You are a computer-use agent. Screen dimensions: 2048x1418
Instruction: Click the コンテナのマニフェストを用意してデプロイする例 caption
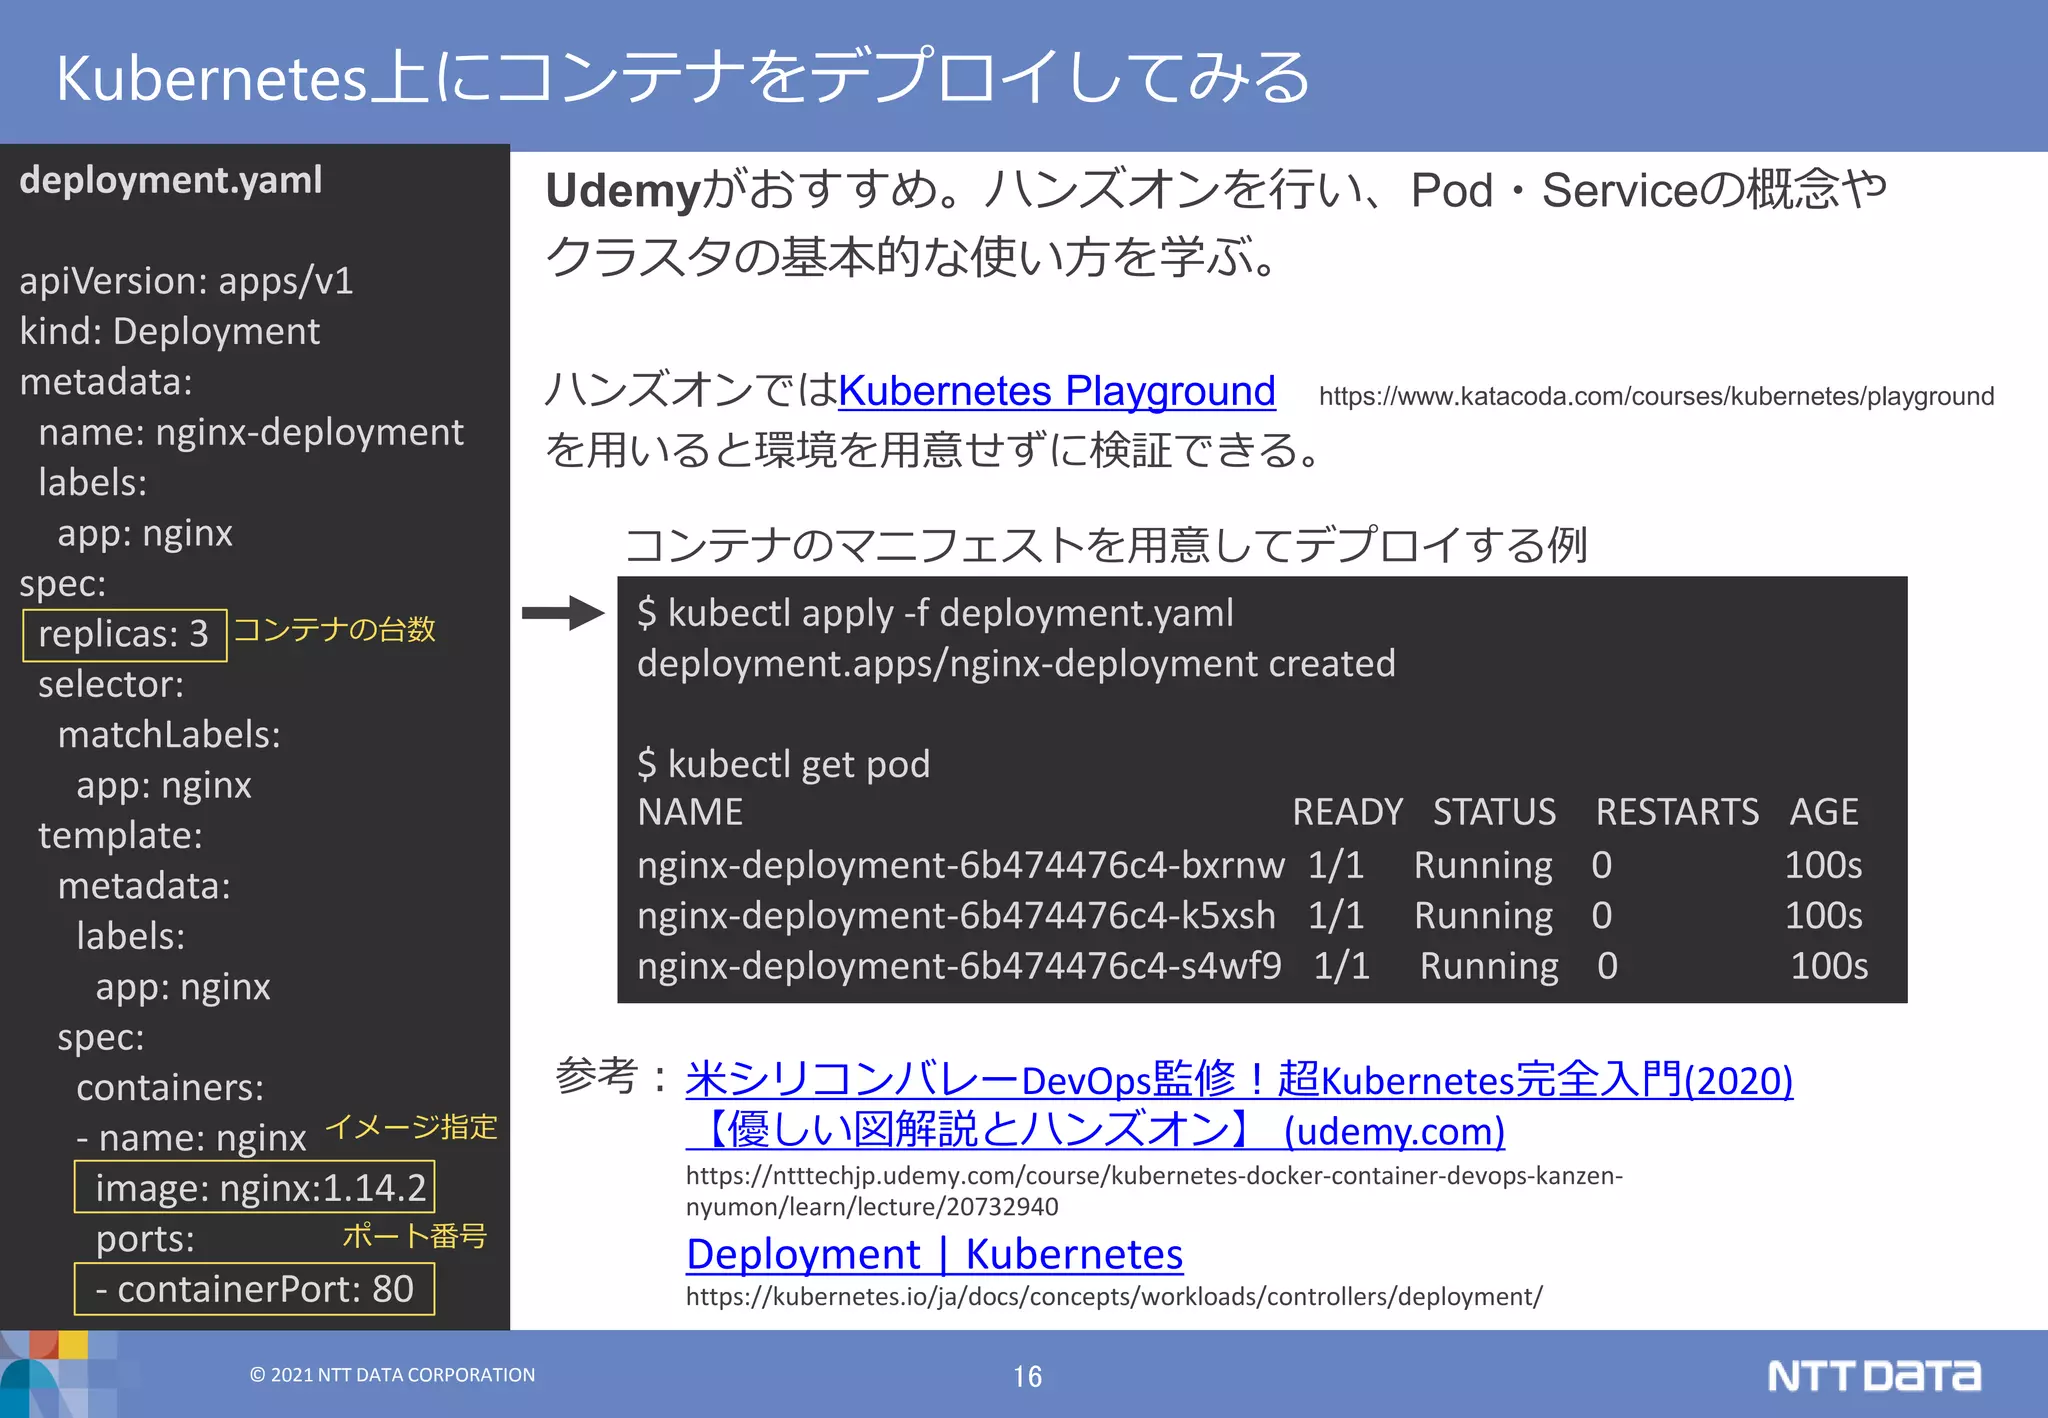(x=1105, y=546)
